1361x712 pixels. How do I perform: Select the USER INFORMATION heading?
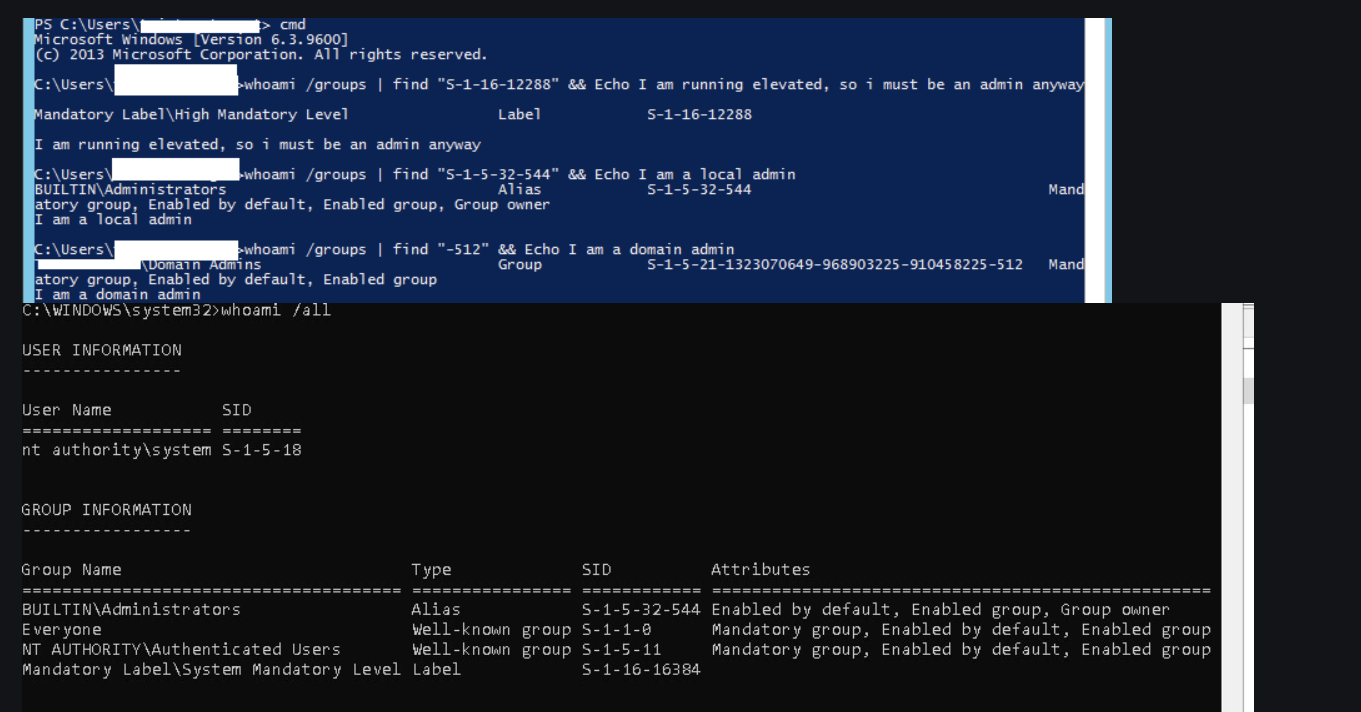click(102, 350)
